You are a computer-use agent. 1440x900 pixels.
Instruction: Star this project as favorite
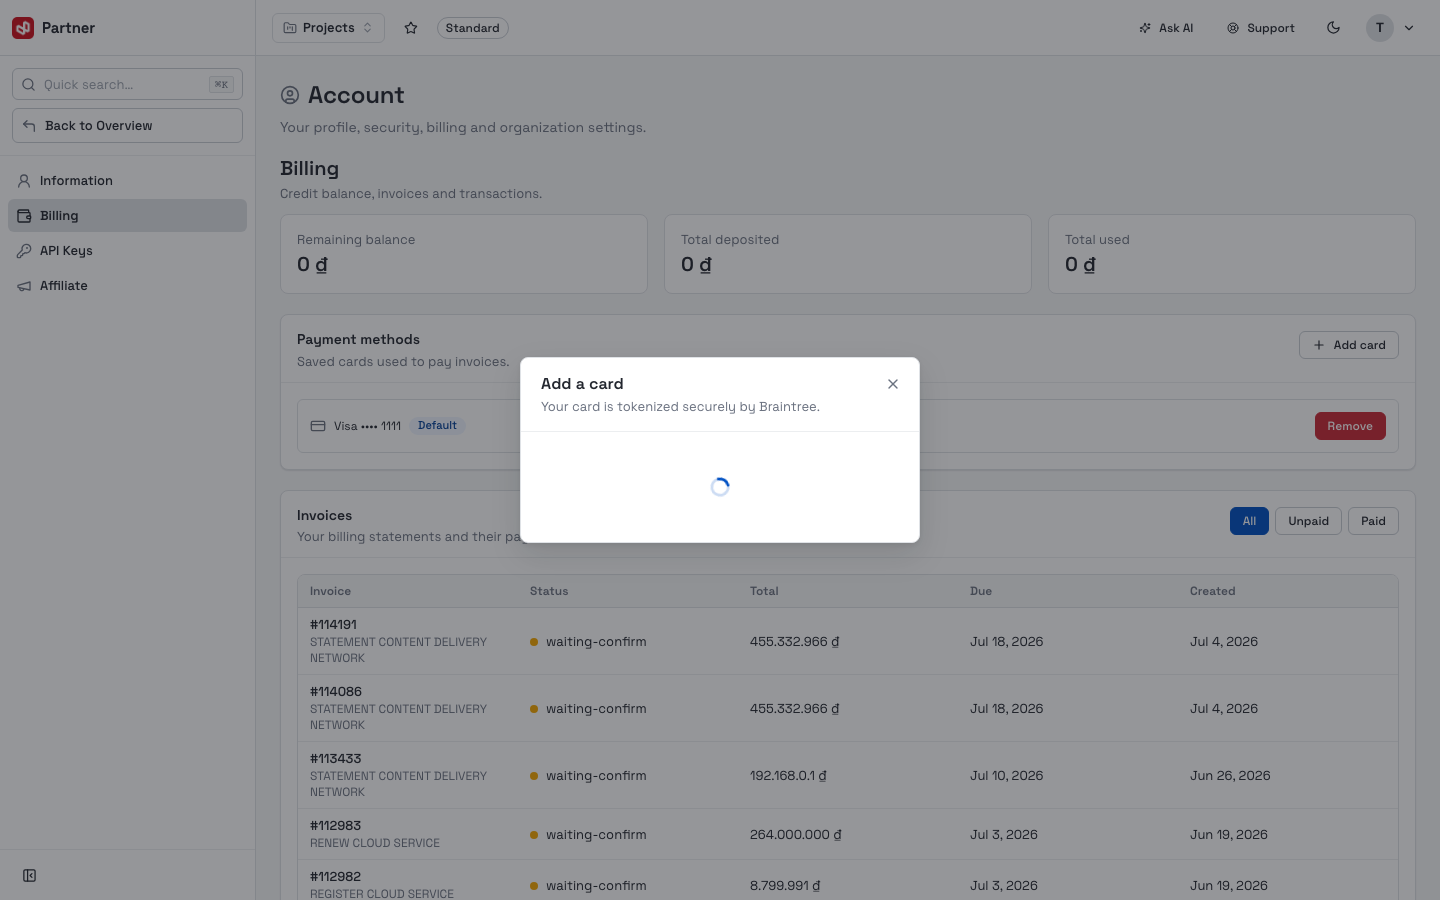point(411,28)
